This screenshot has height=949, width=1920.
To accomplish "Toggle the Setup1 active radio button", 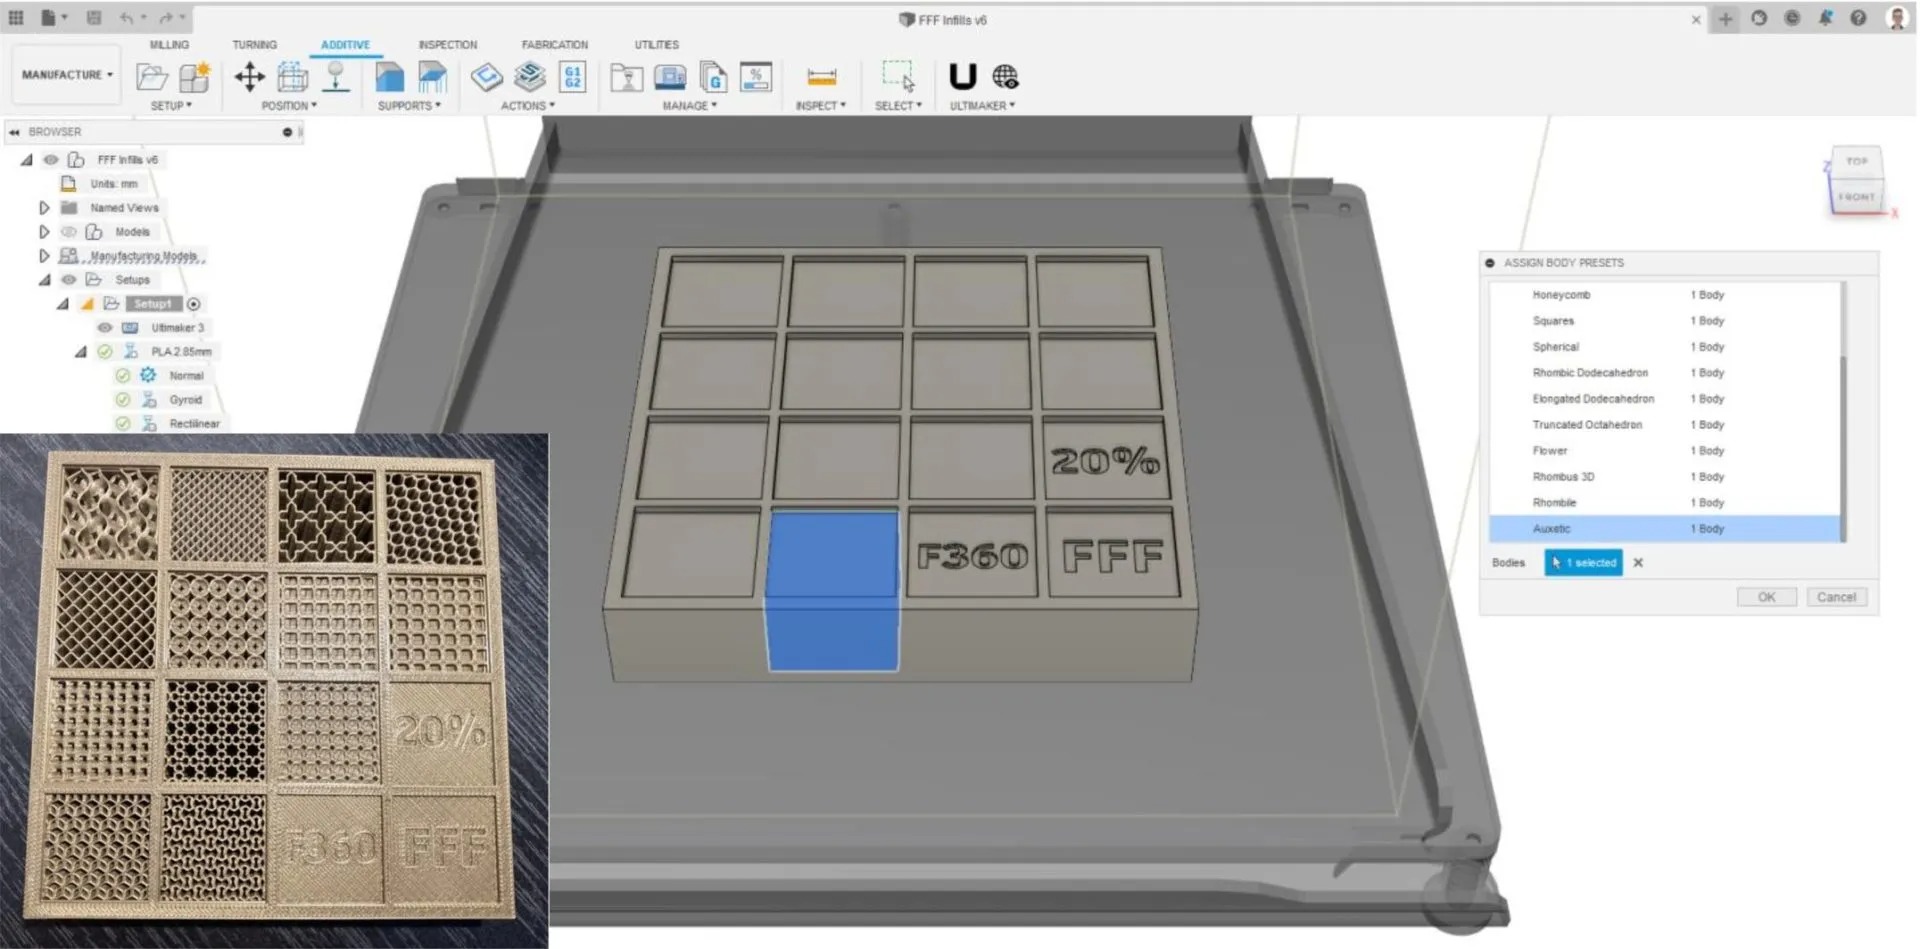I will coord(194,304).
